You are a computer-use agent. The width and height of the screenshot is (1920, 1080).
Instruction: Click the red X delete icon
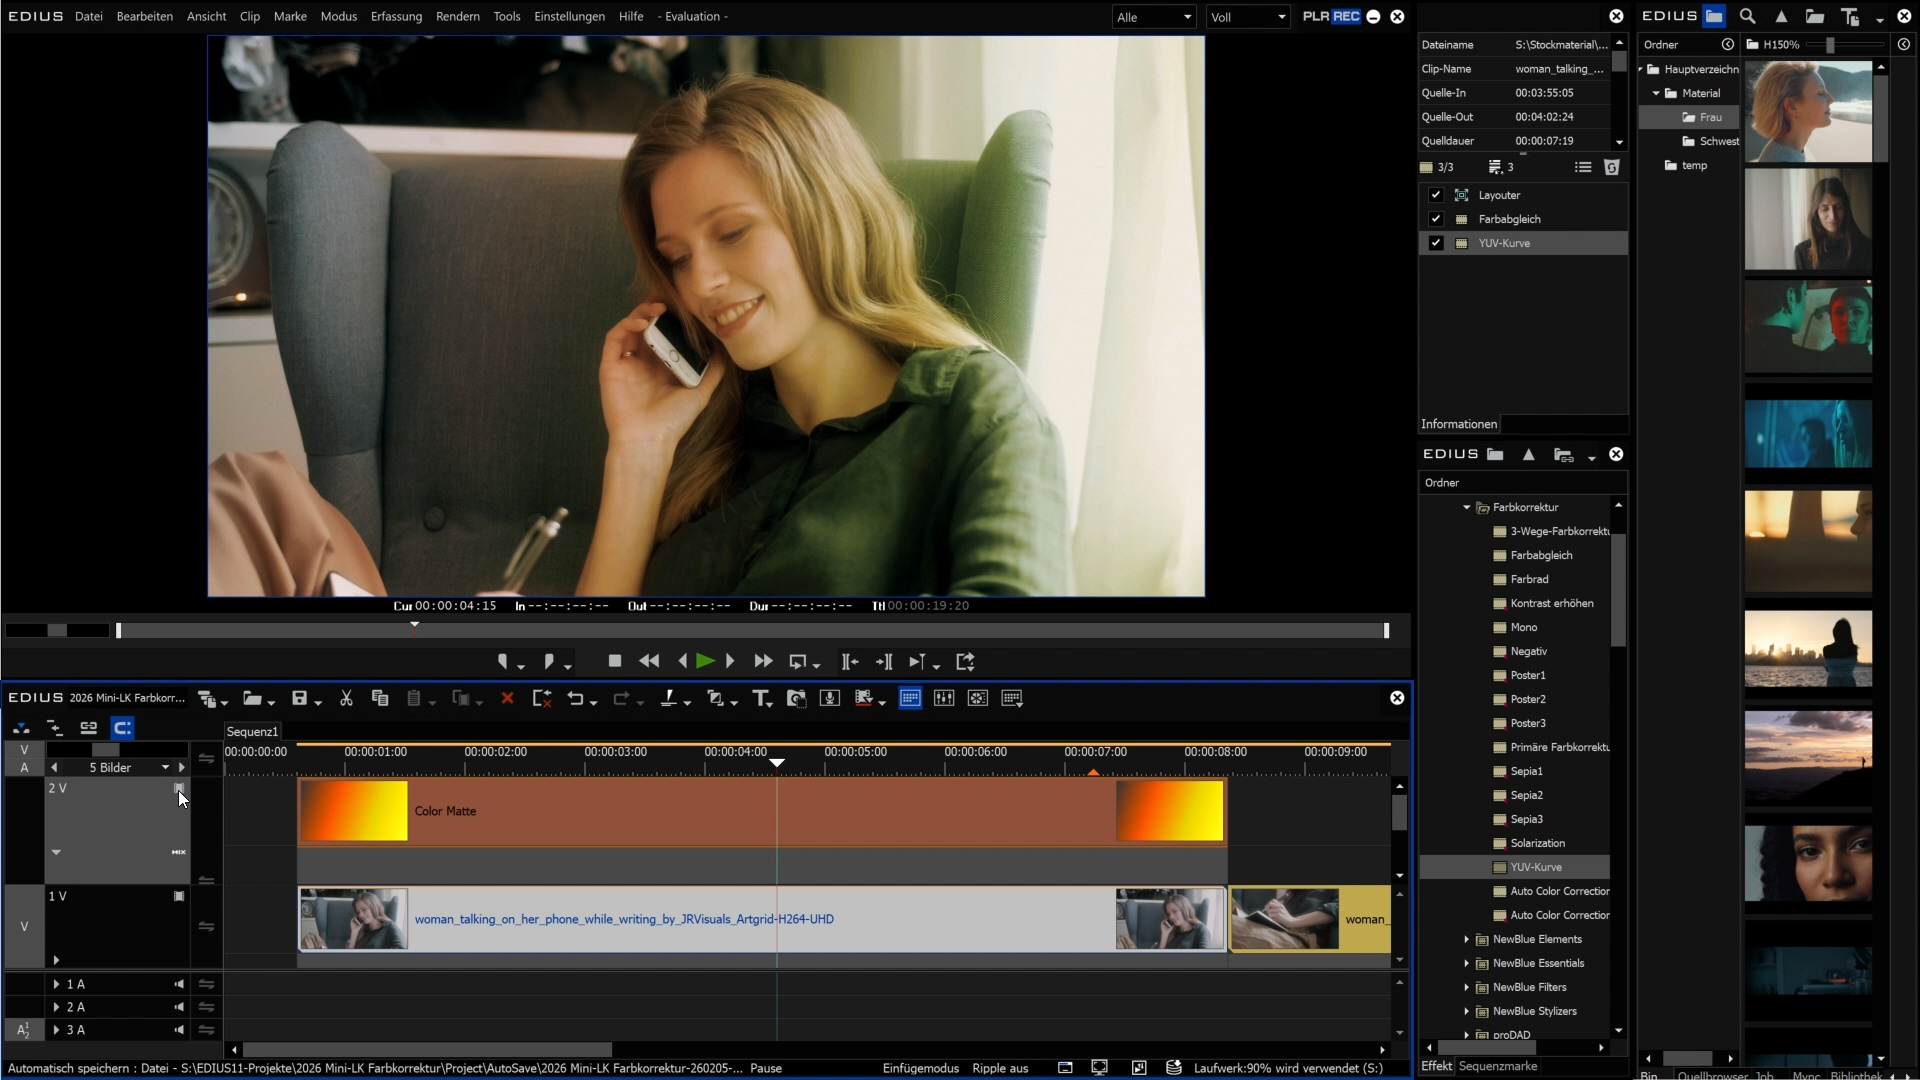point(507,699)
